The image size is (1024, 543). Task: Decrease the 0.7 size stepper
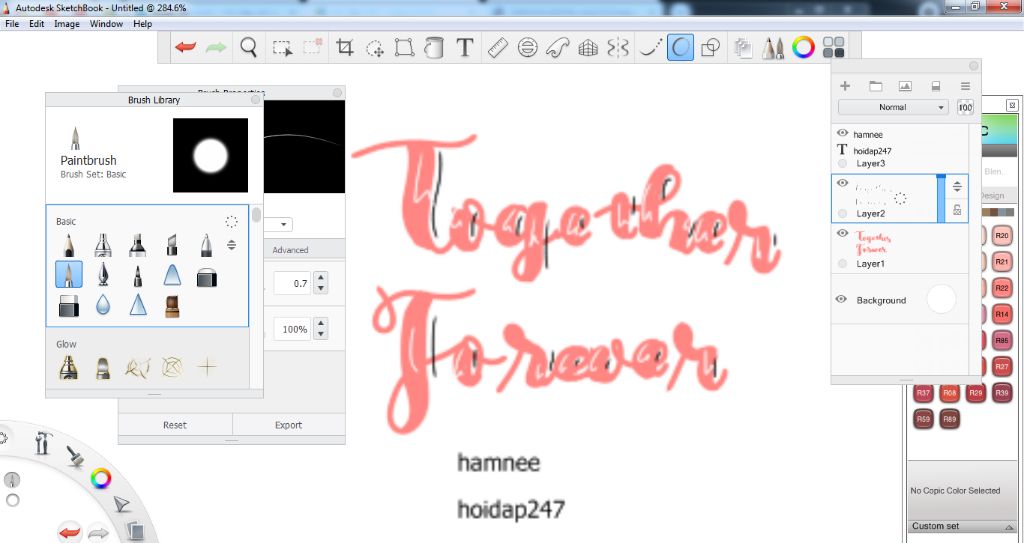click(x=320, y=288)
